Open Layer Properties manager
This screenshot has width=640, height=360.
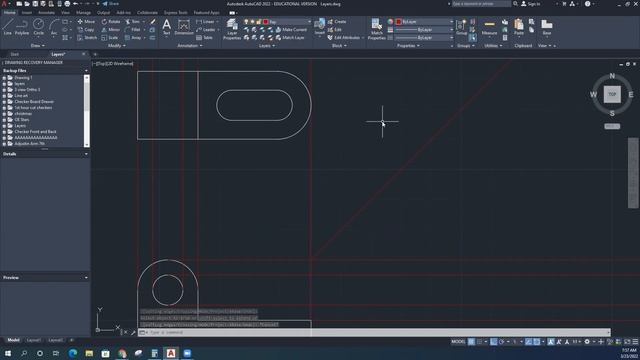[232, 29]
